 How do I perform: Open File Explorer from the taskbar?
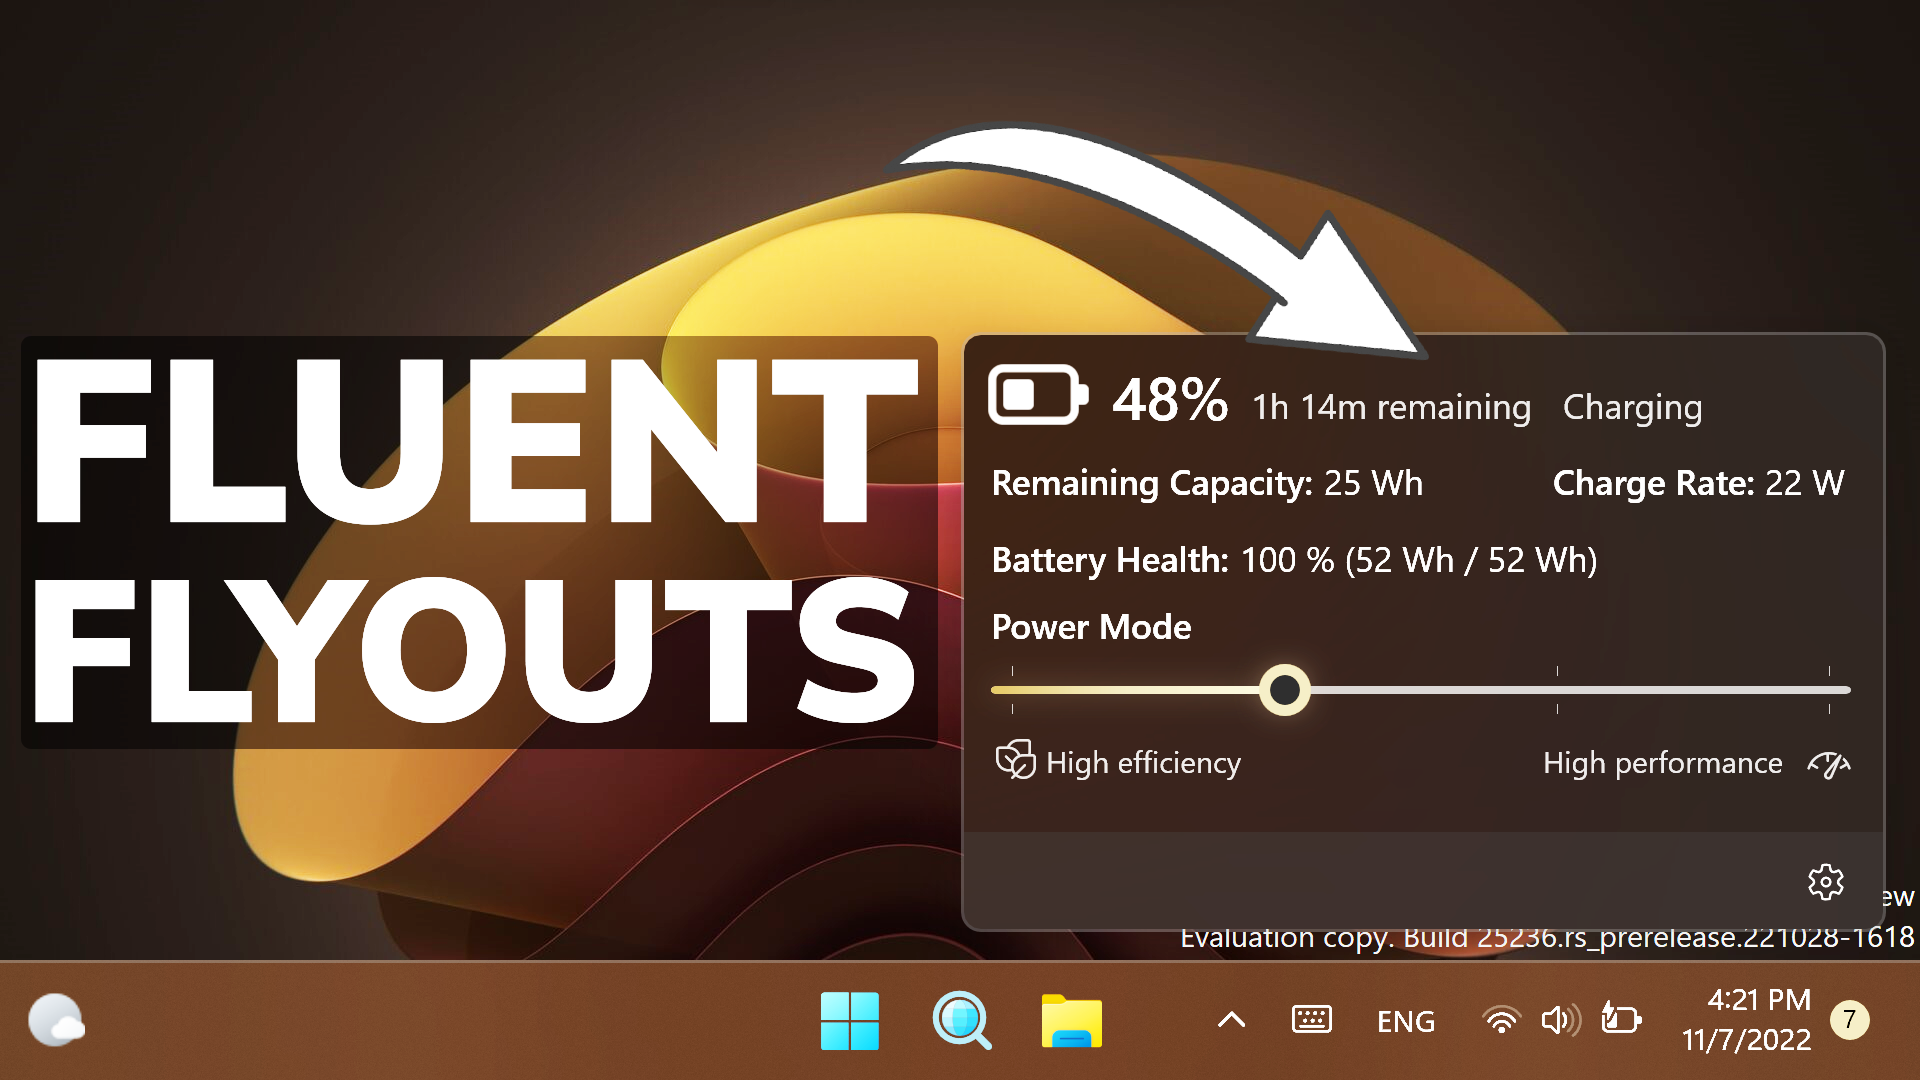[1072, 1020]
